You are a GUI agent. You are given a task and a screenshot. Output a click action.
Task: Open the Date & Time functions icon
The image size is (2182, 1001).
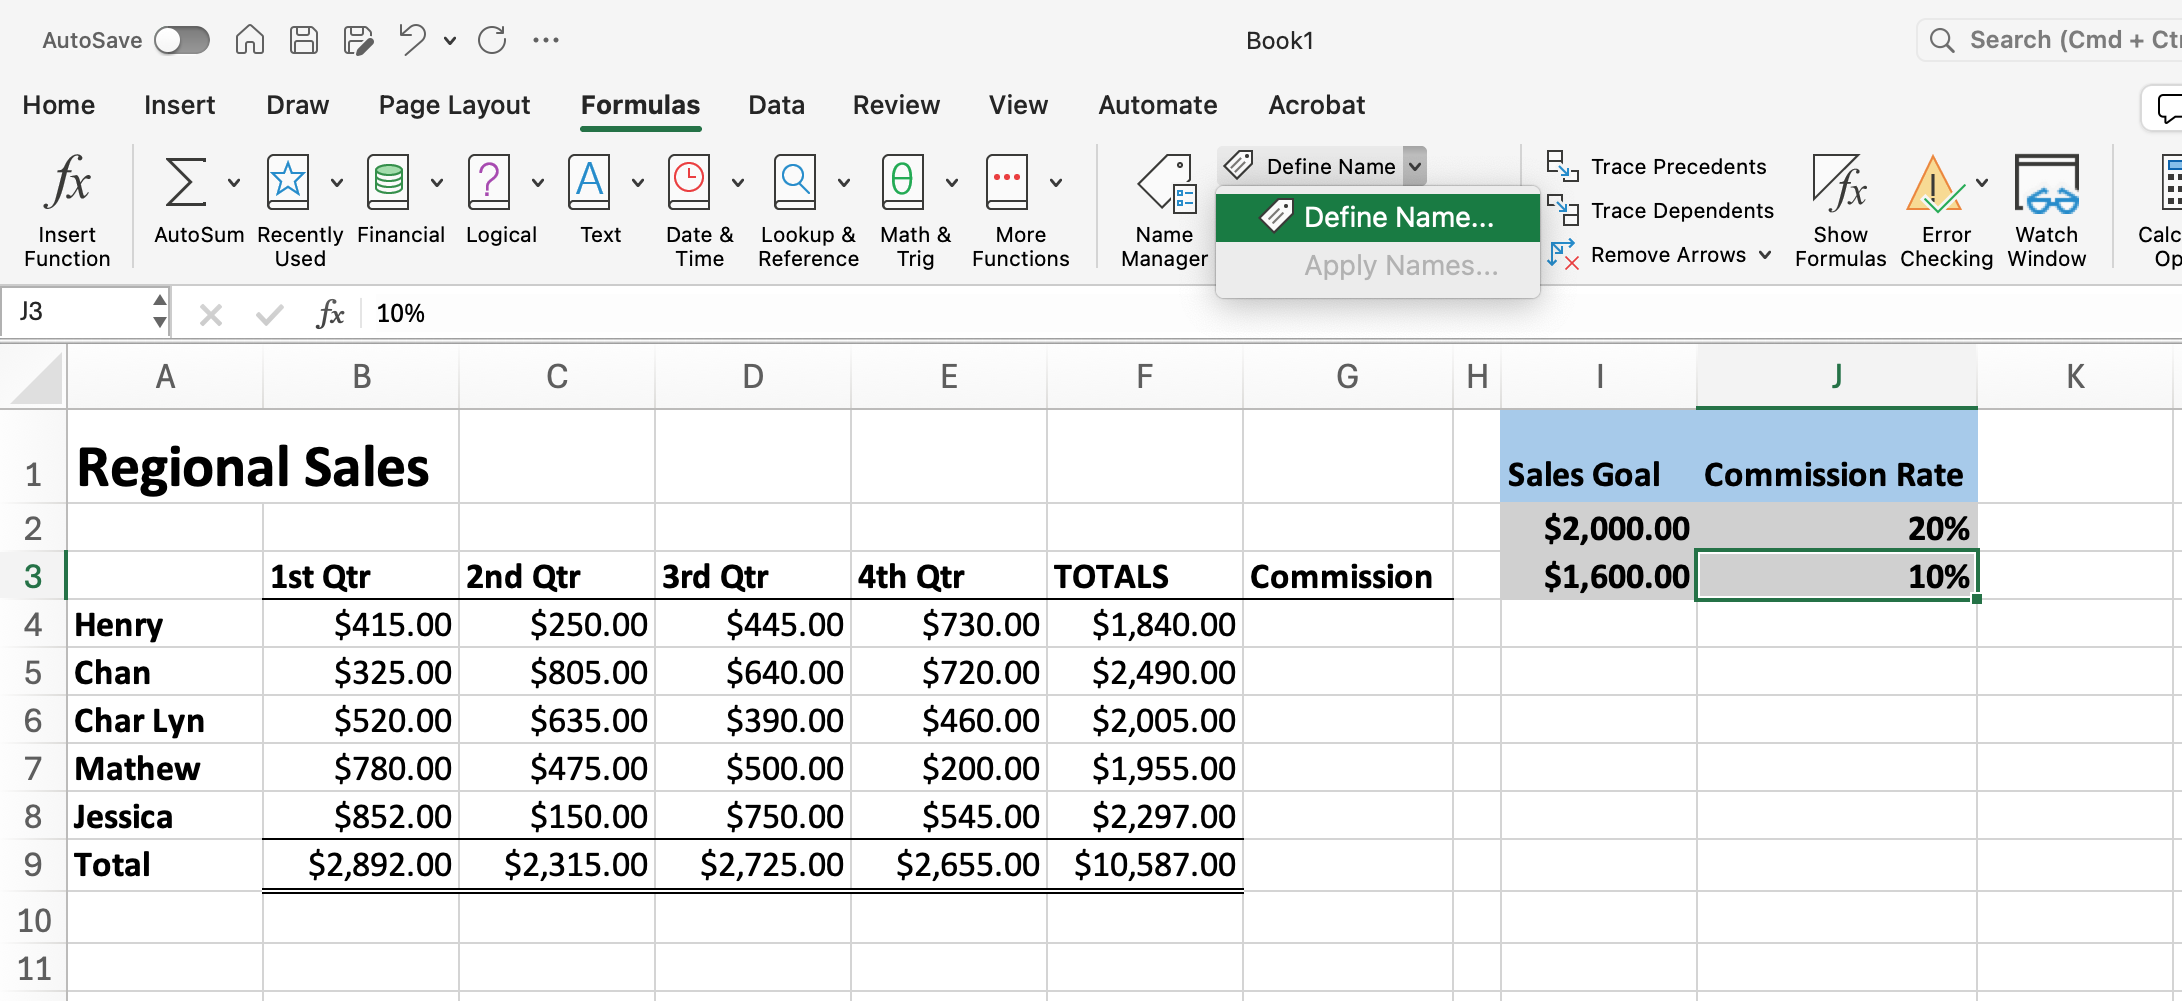[x=689, y=182]
